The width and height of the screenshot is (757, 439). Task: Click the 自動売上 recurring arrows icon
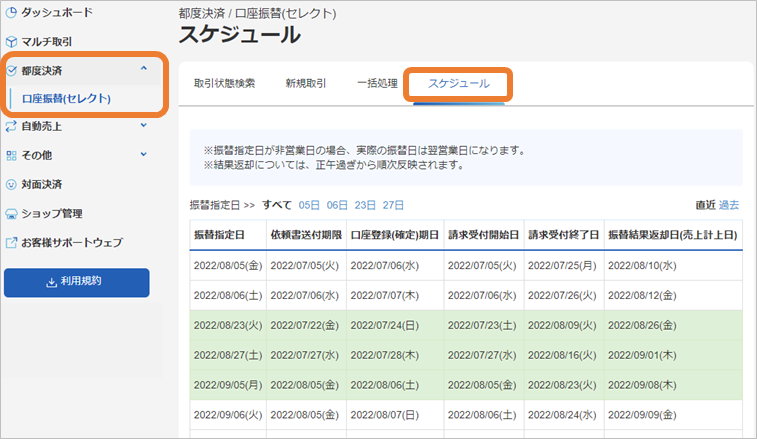coord(11,127)
